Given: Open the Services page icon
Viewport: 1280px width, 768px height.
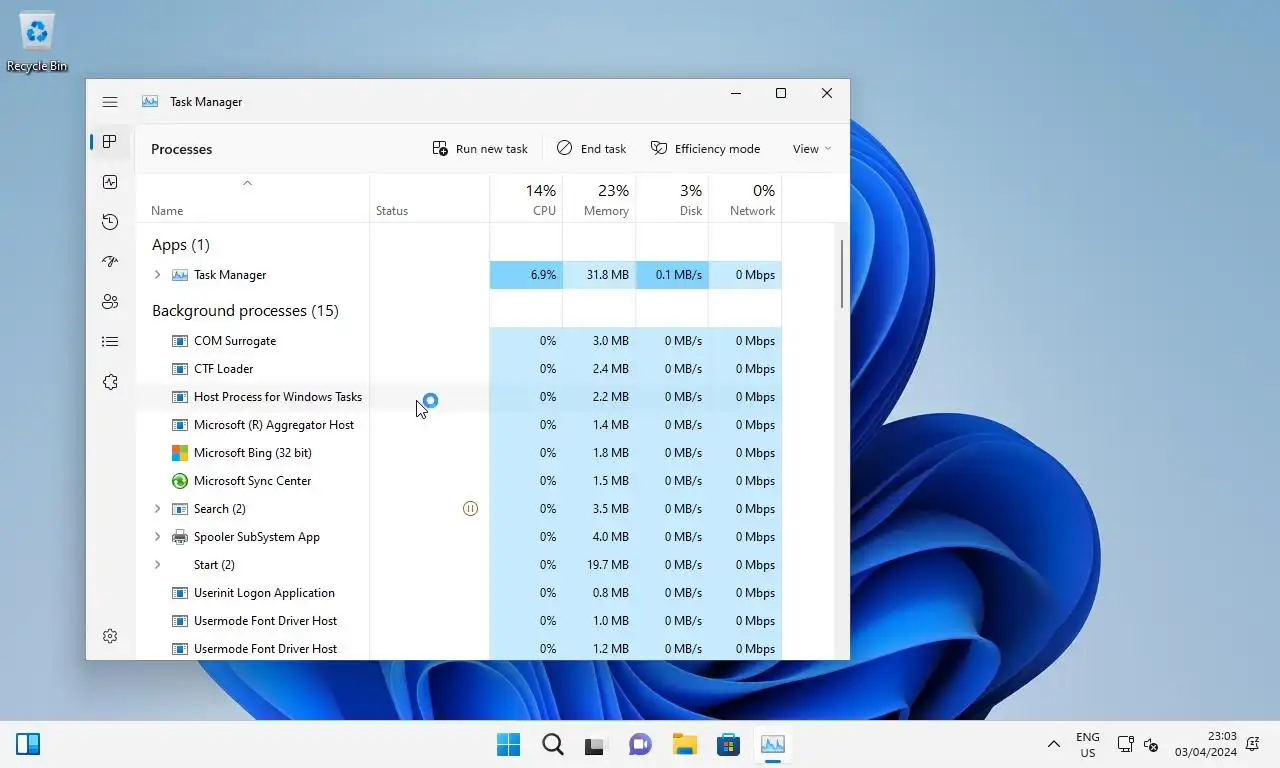Looking at the screenshot, I should point(110,382).
